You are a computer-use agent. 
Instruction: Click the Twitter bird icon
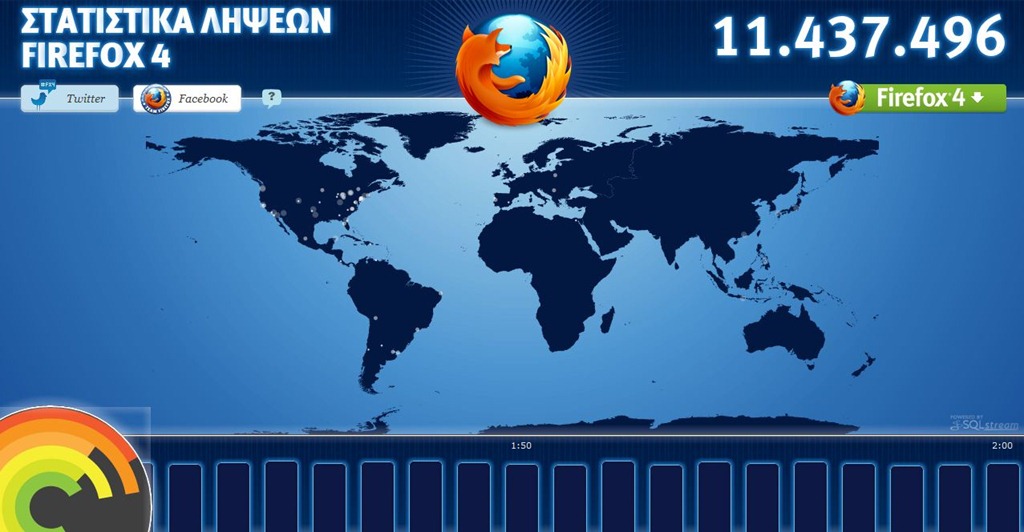click(40, 99)
